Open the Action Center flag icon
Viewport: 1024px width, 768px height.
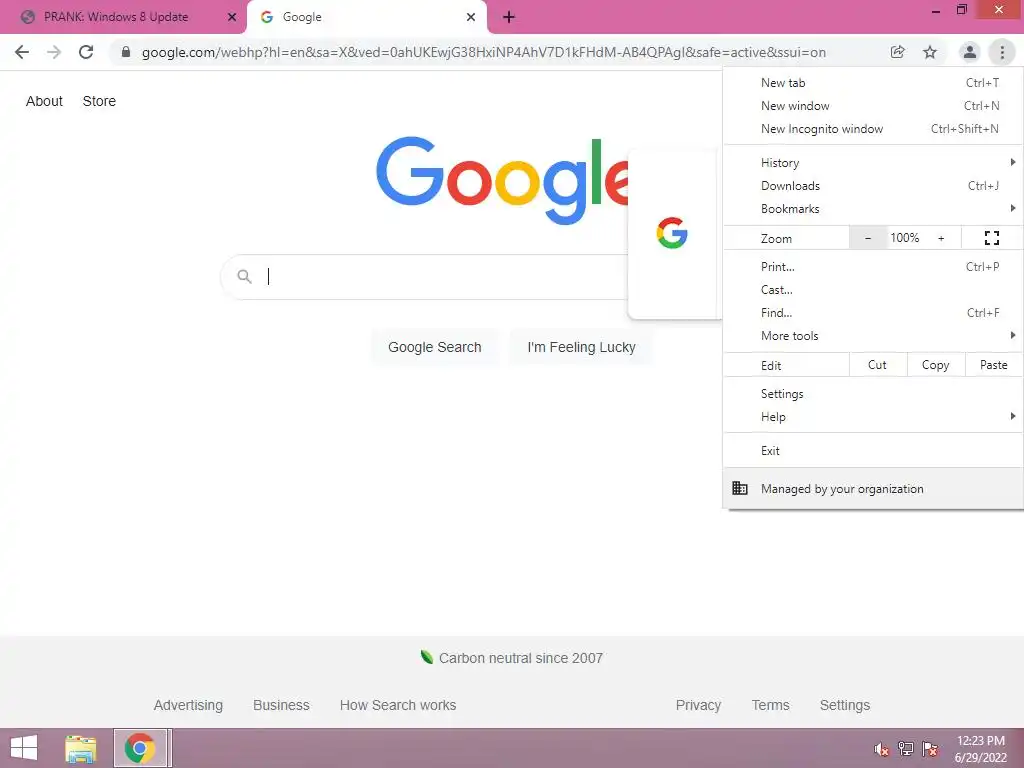click(930, 749)
